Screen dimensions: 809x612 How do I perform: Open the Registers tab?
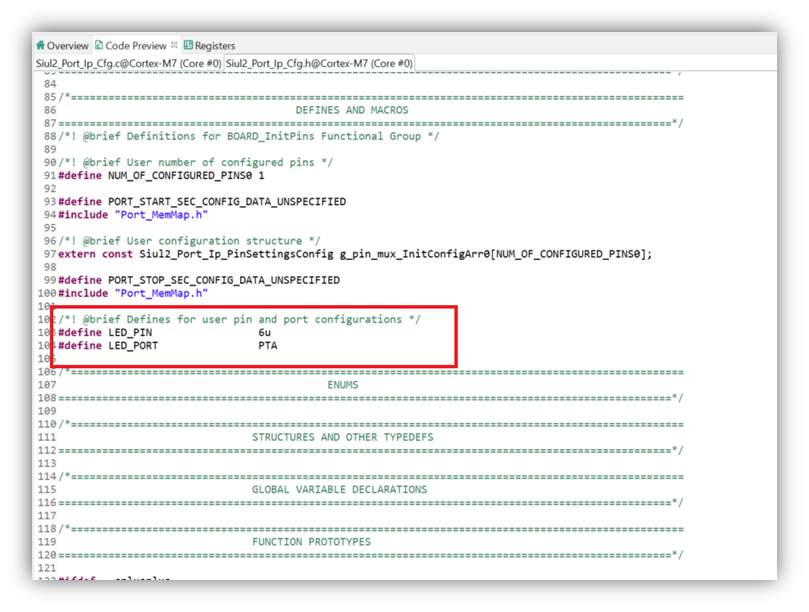(x=209, y=46)
